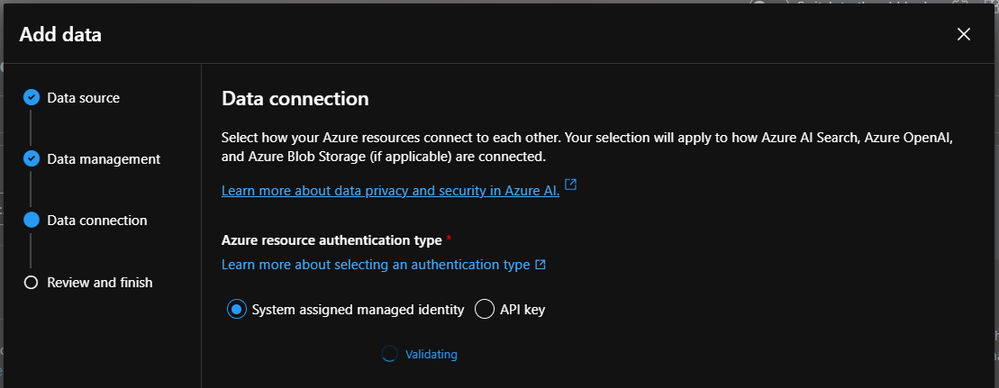999x388 pixels.
Task: Go to the Data source step label
Action: (x=83, y=97)
